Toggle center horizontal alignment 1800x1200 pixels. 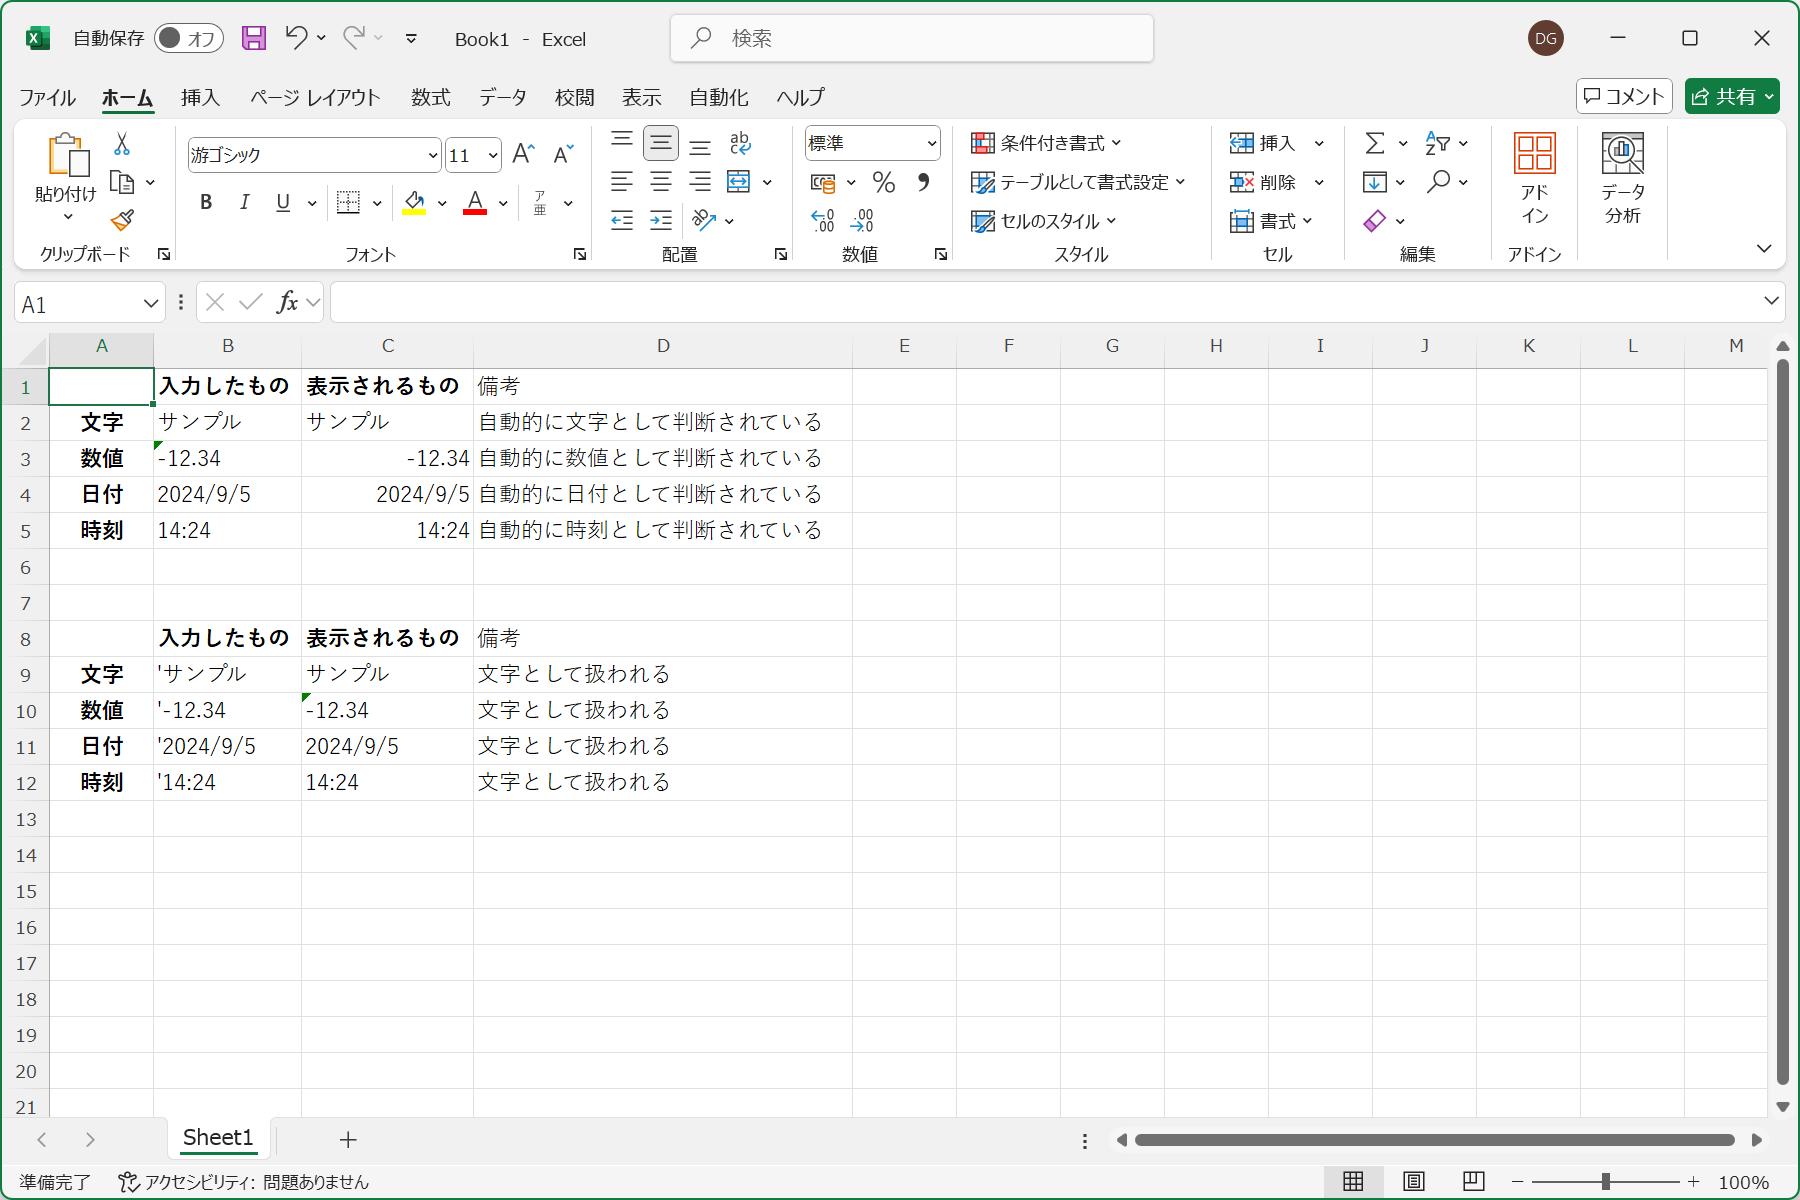pyautogui.click(x=661, y=181)
